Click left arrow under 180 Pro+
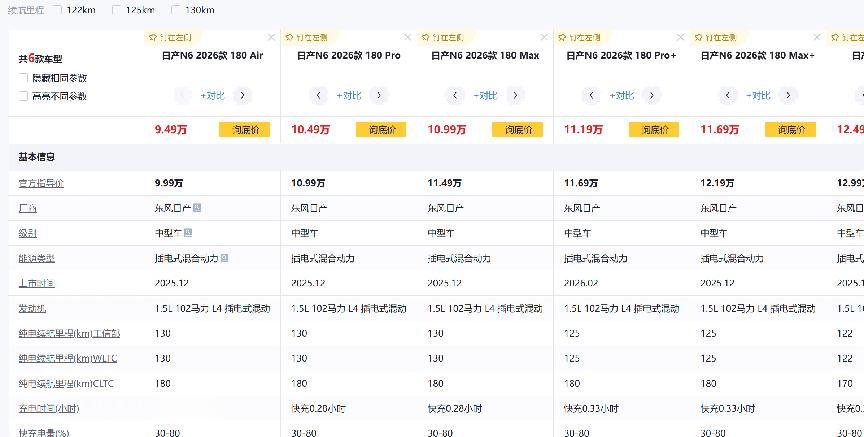864x437 pixels. (x=591, y=95)
